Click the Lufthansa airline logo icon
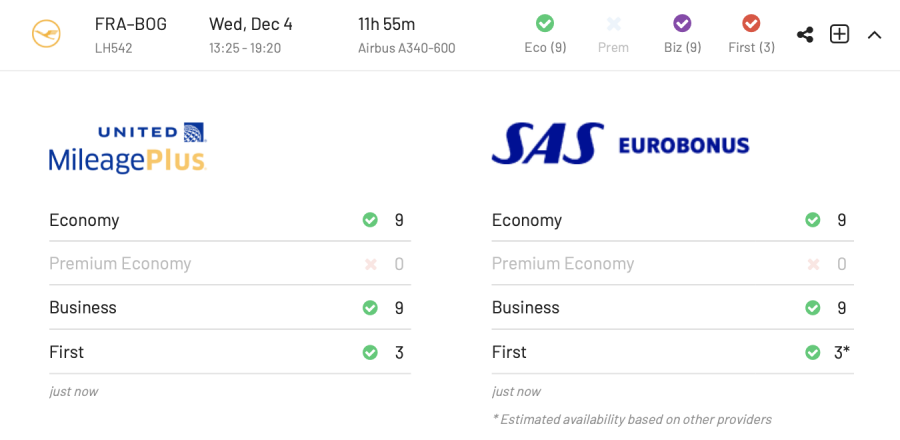 coord(46,34)
